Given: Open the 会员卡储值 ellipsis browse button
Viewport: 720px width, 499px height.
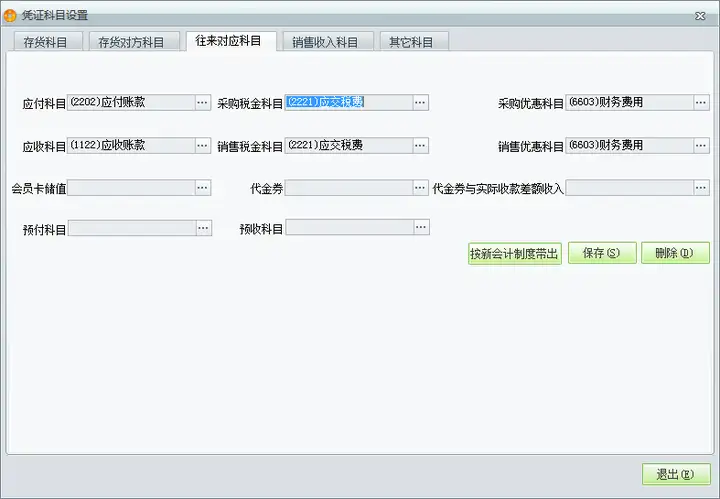Looking at the screenshot, I should click(202, 188).
